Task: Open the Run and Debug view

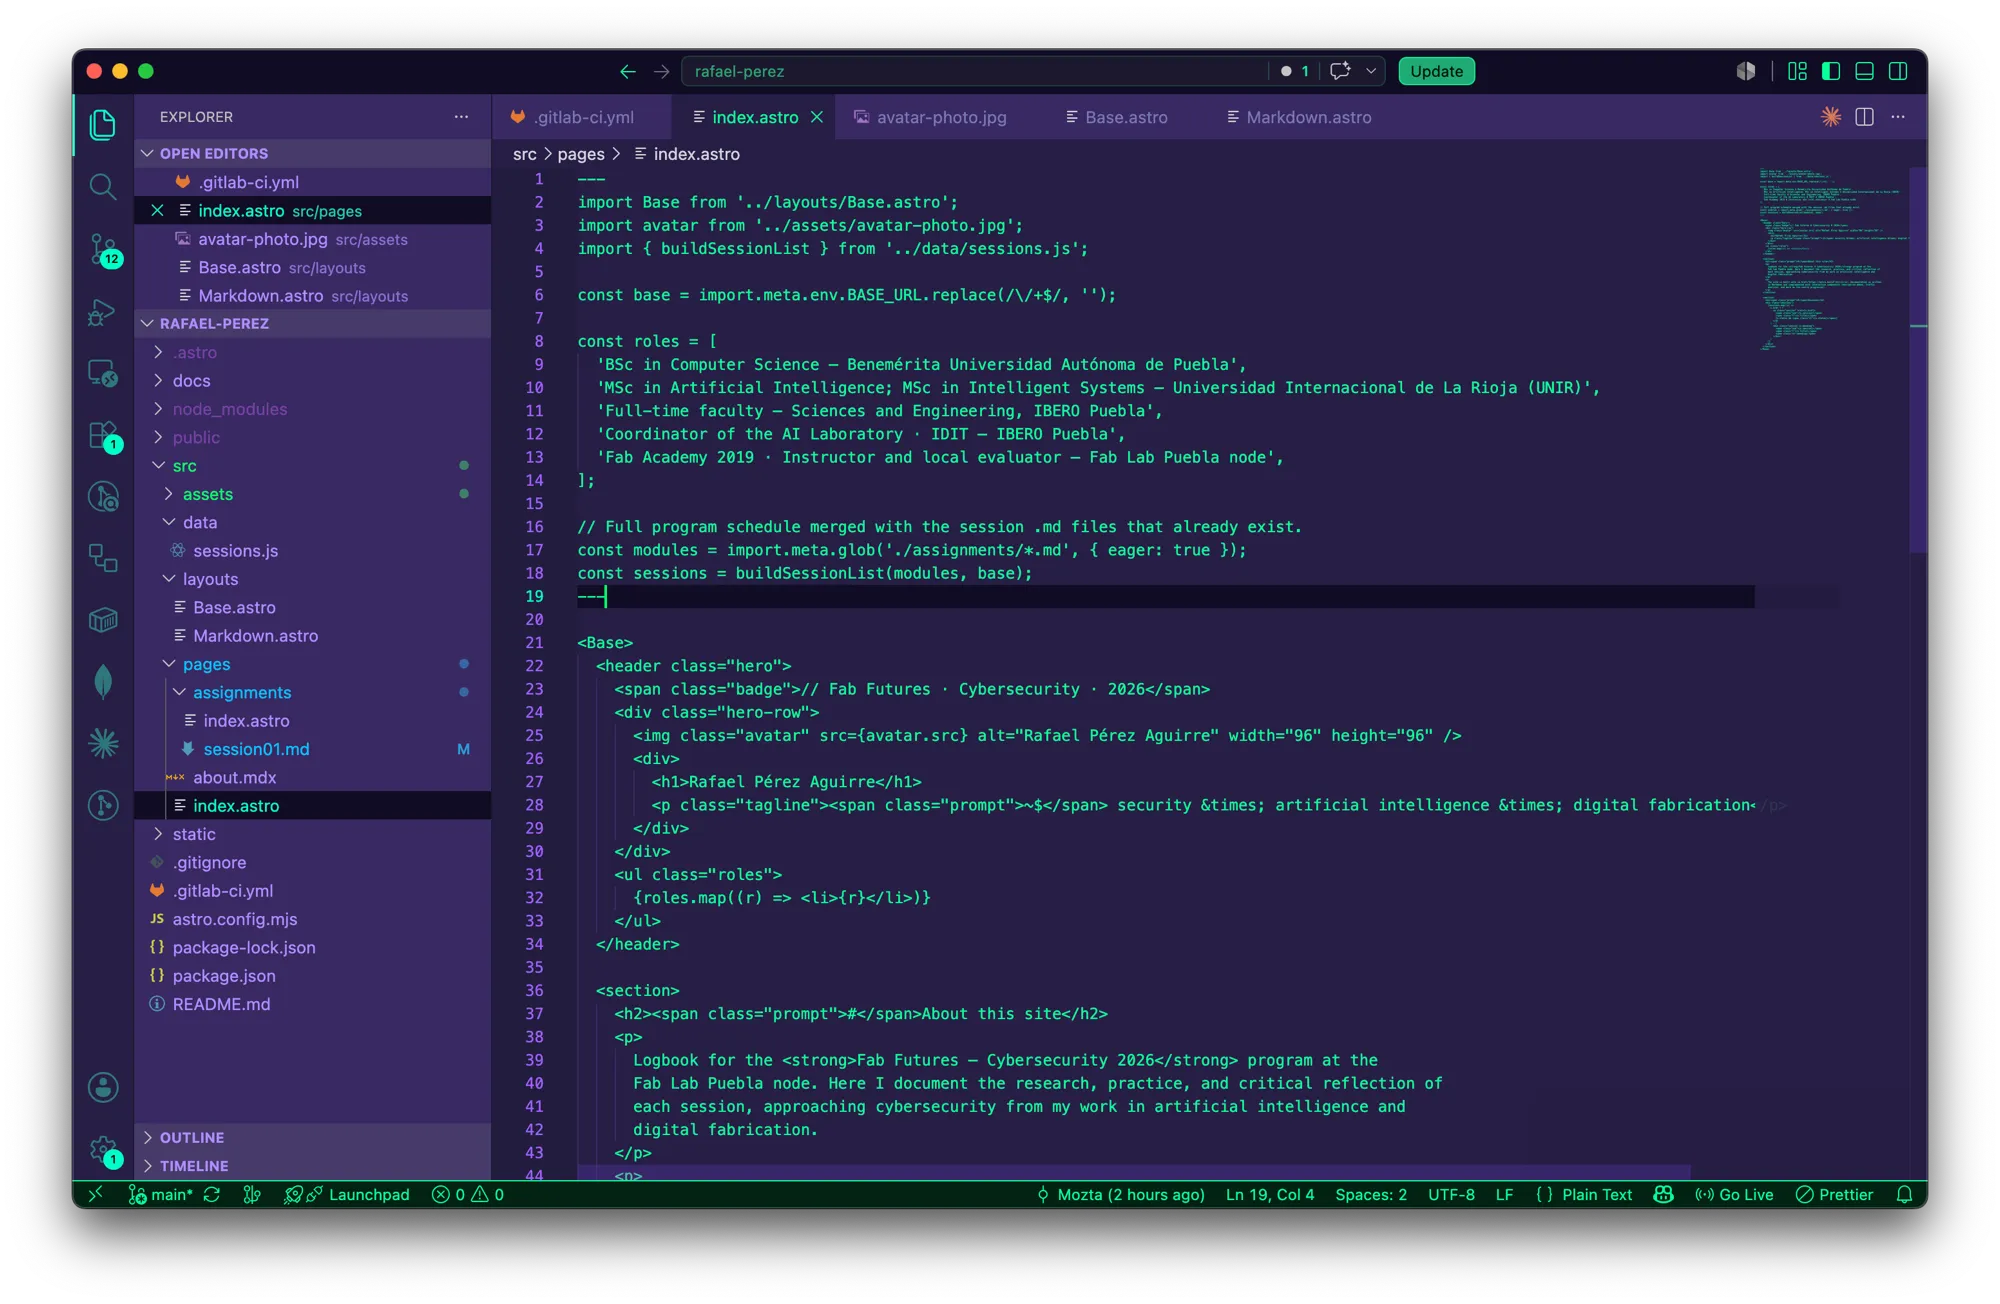Action: pos(103,312)
